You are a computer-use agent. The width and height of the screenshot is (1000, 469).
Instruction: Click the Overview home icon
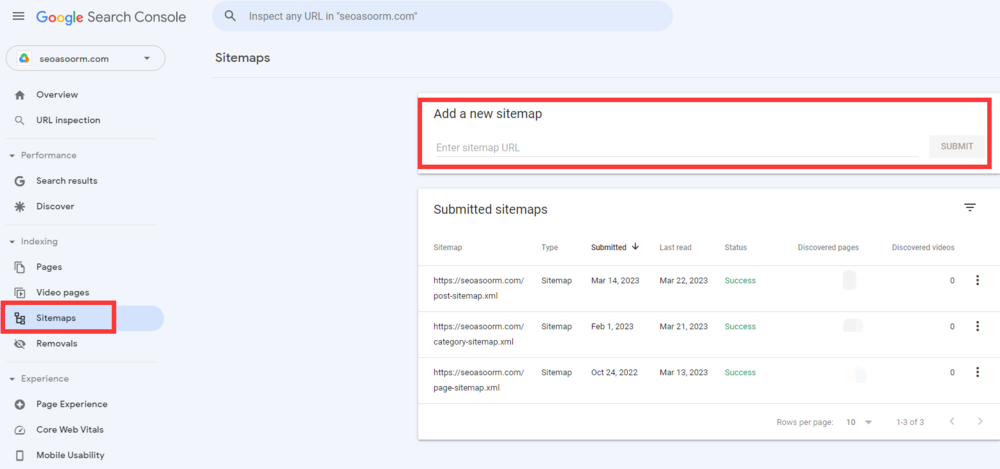pos(20,95)
